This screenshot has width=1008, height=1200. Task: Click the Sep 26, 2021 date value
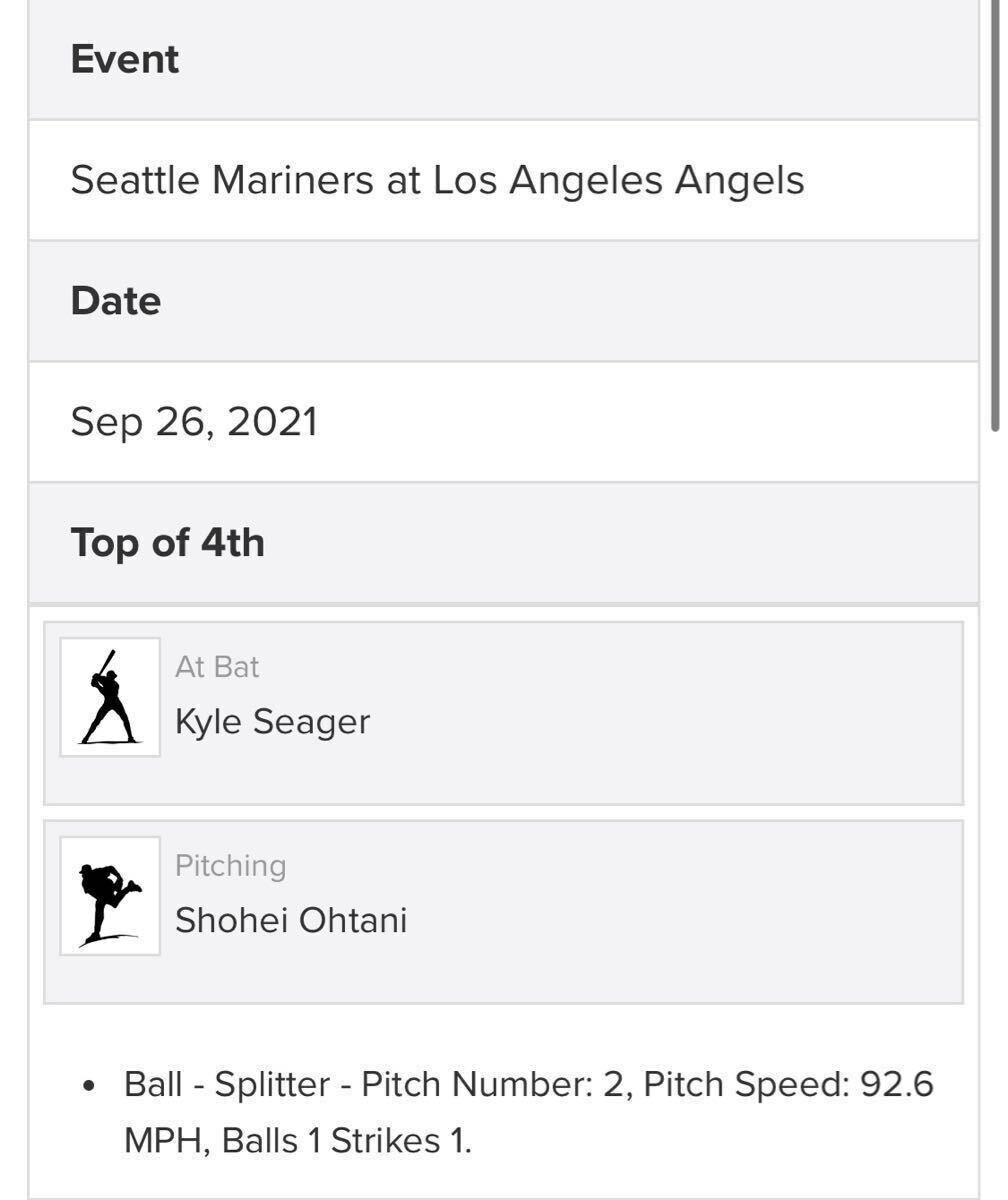point(194,422)
